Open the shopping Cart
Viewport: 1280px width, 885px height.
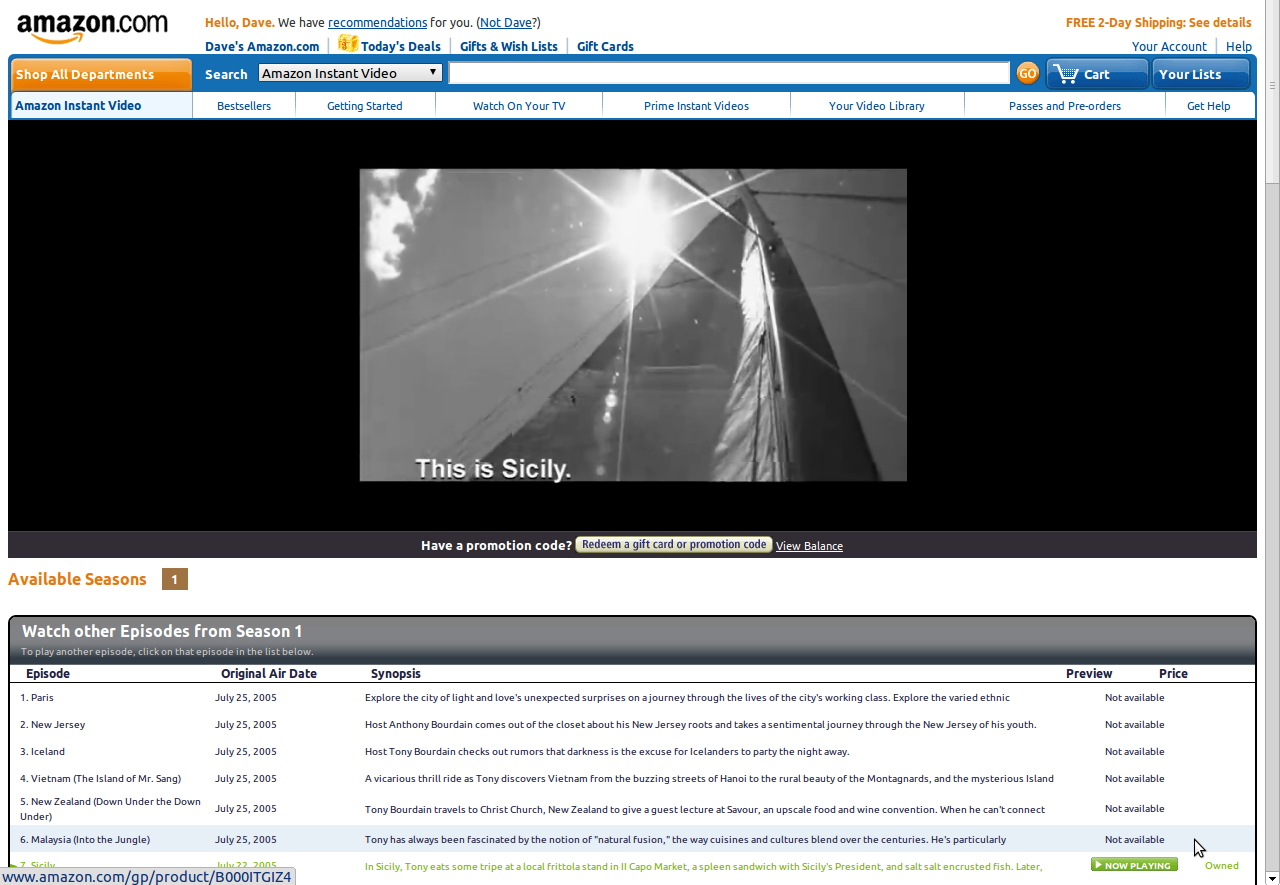click(1096, 74)
